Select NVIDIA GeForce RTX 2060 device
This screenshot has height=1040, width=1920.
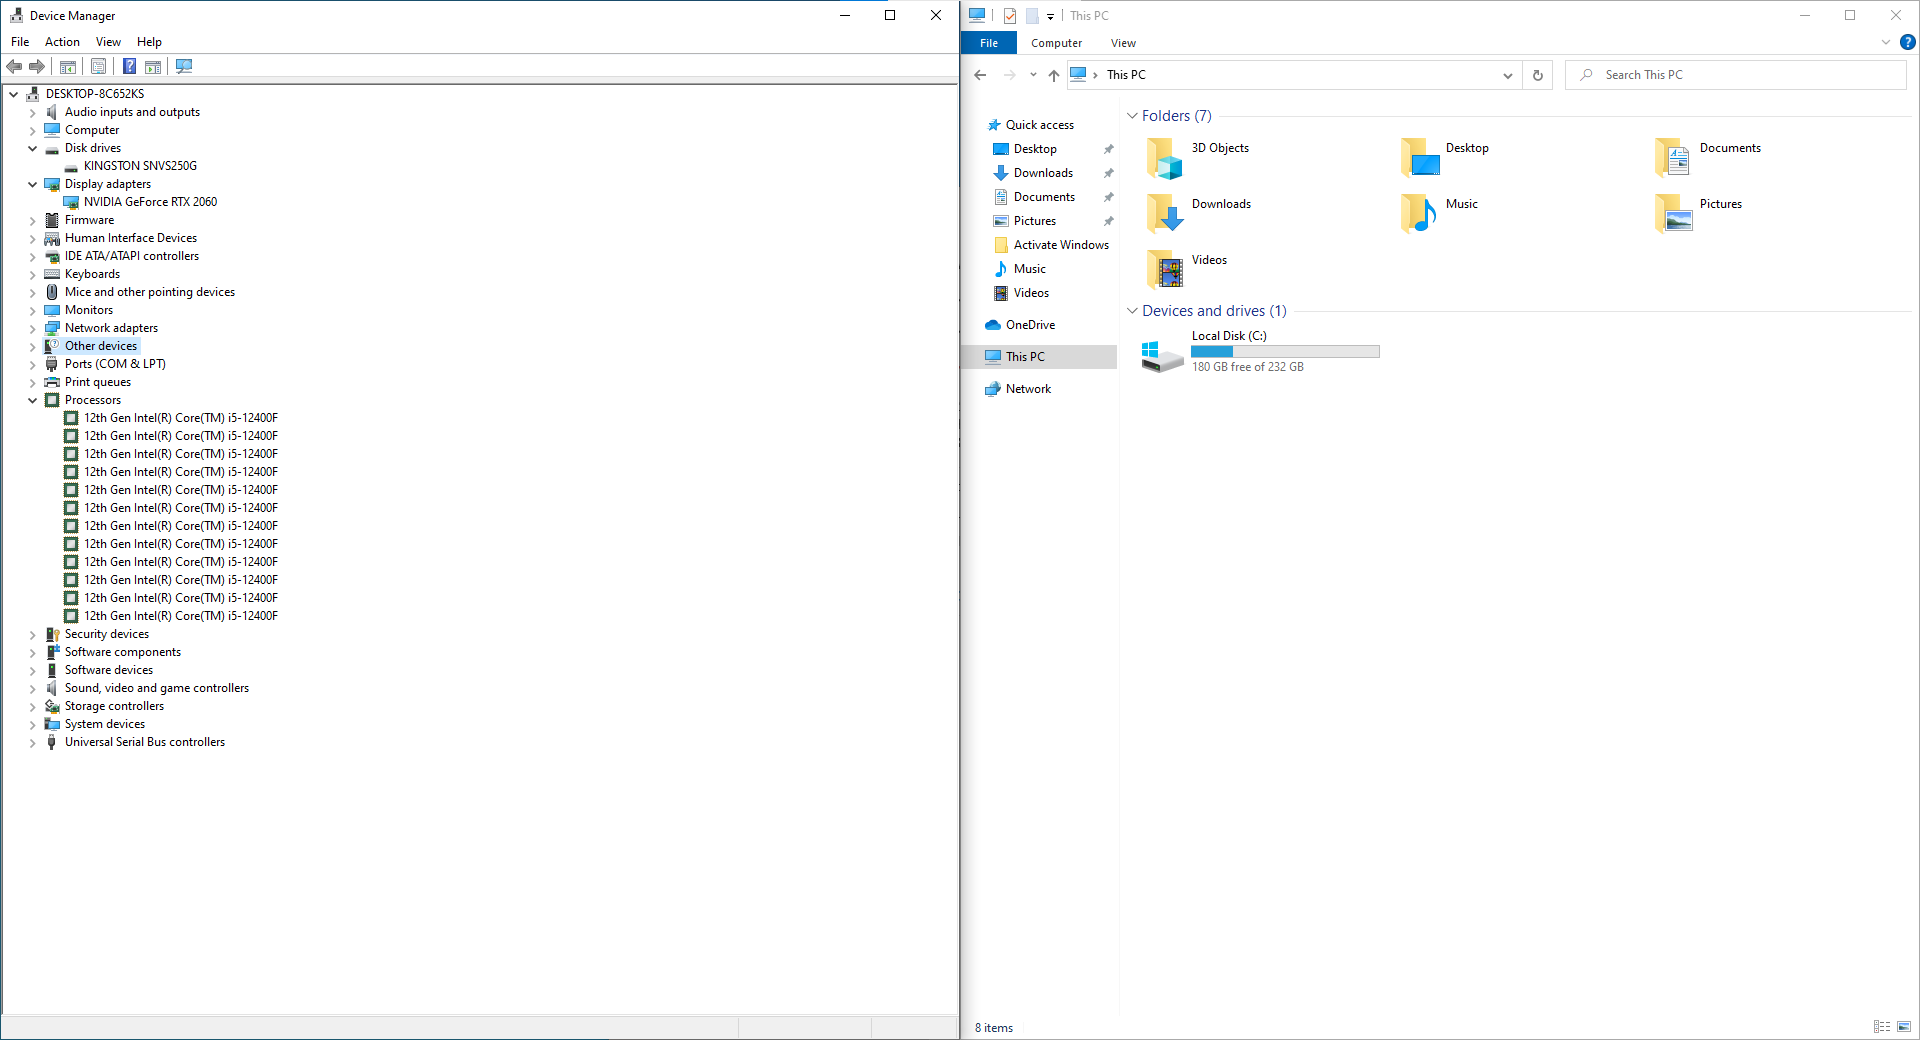click(150, 202)
